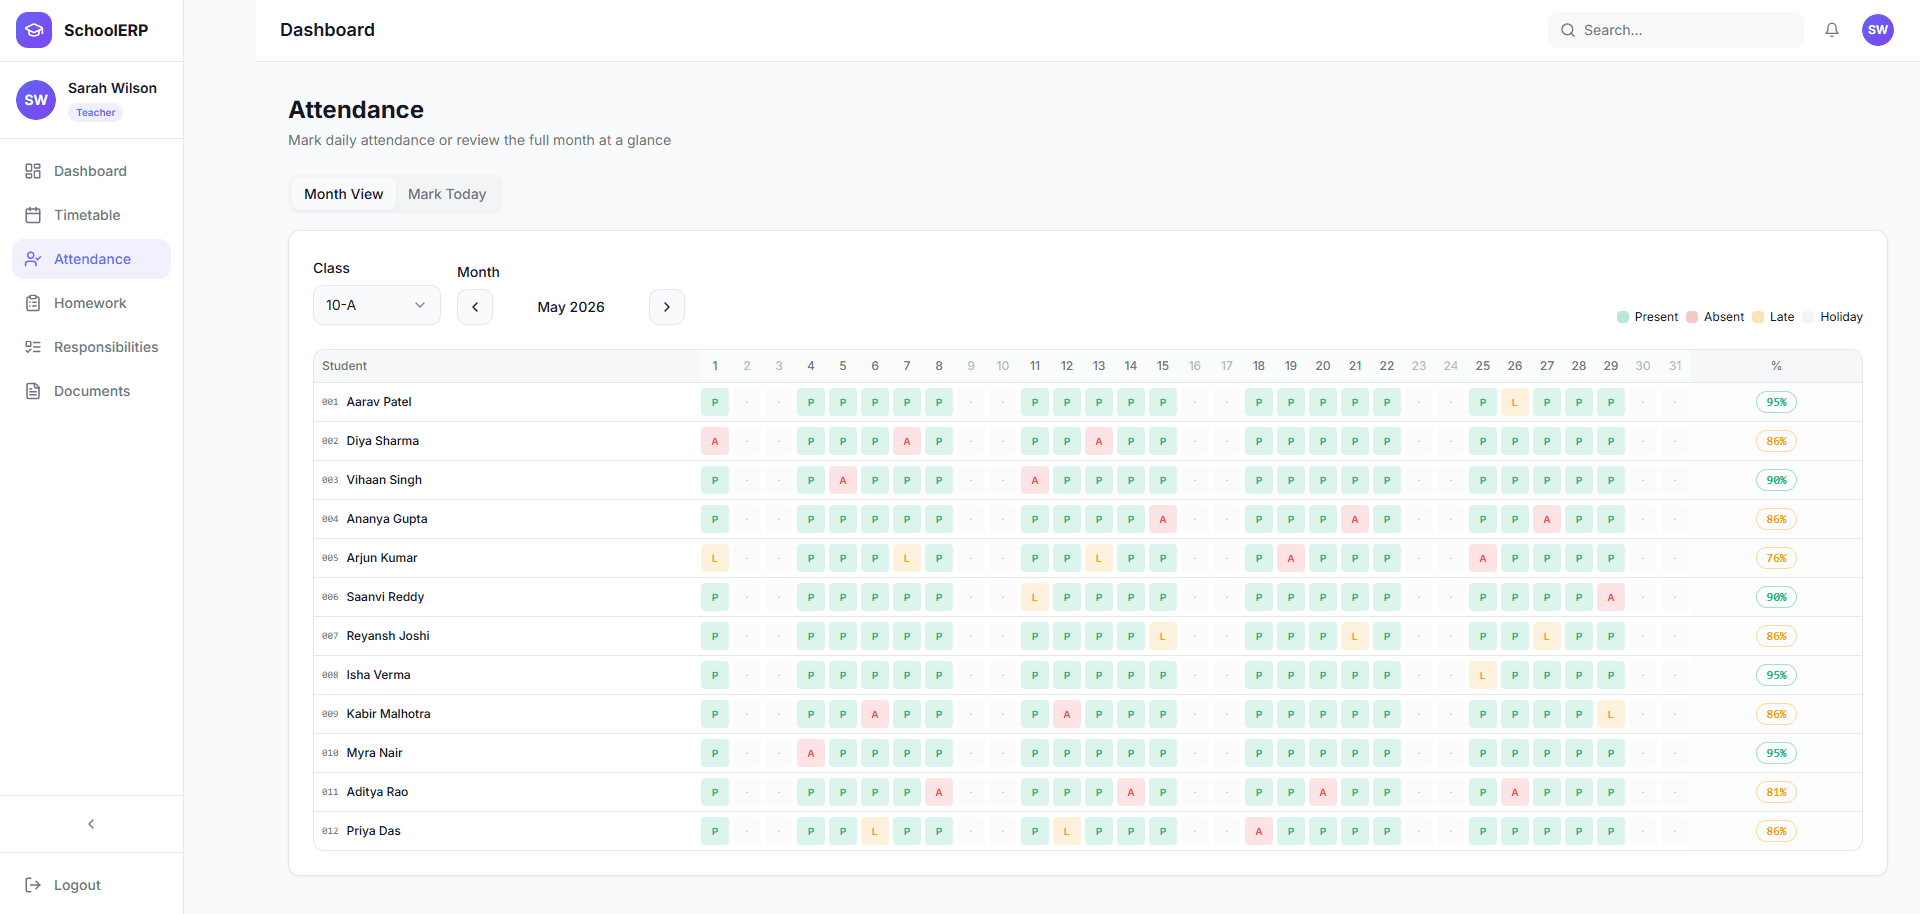Click Saanvi Reddy's 90% badge
Screen dimensions: 1920x914
click(1776, 597)
